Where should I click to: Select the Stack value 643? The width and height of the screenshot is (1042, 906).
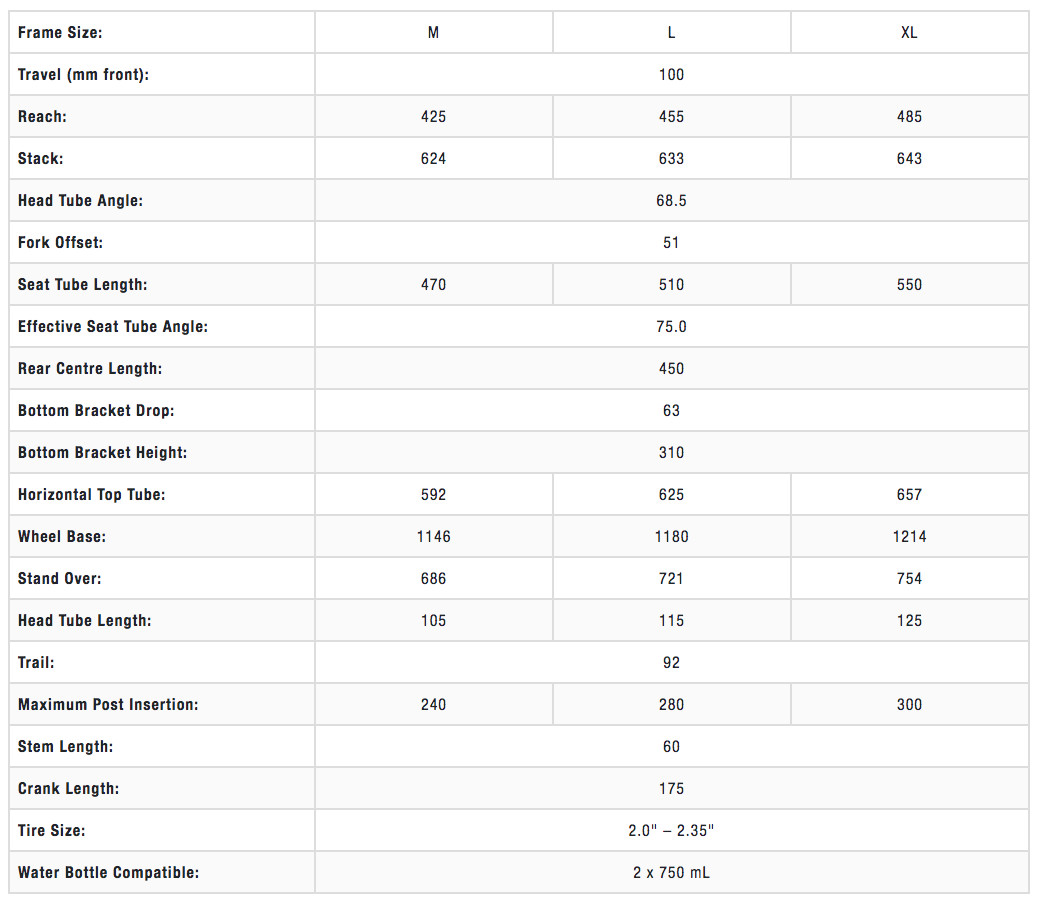click(x=909, y=159)
